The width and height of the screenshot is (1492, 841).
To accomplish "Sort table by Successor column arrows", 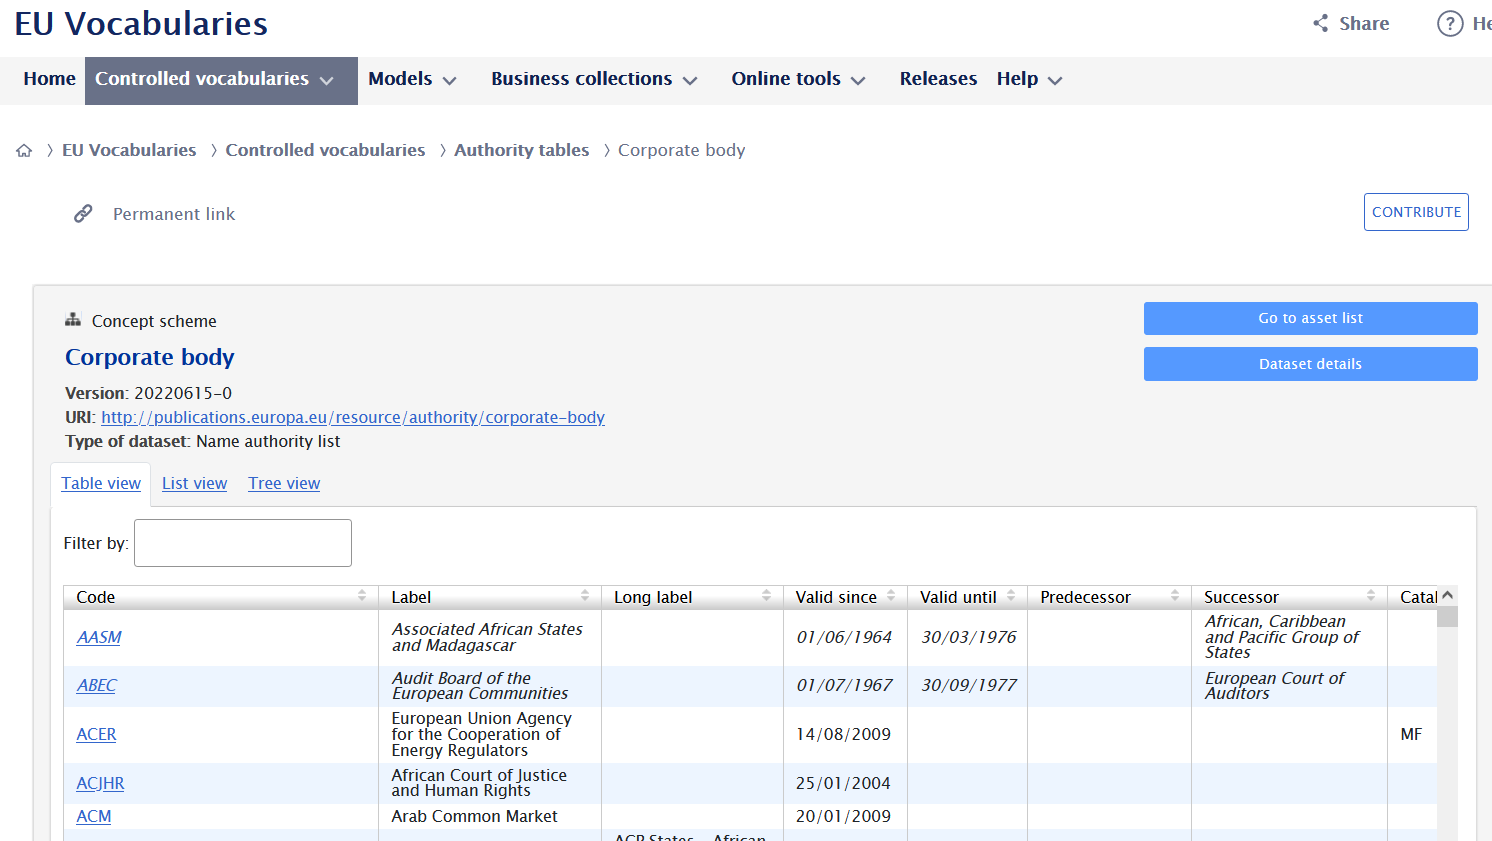I will pos(1371,596).
